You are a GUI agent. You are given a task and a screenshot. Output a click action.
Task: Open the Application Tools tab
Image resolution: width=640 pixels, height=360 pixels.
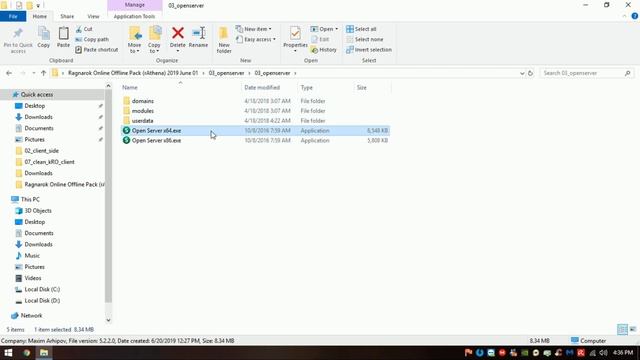(x=134, y=16)
